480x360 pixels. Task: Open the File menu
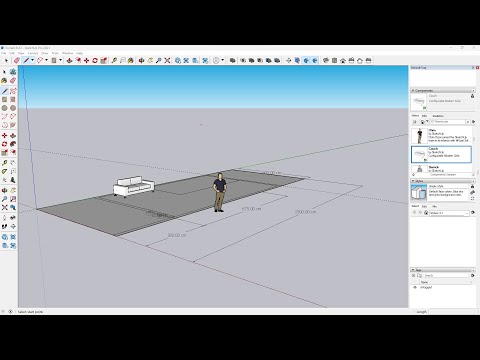4,53
